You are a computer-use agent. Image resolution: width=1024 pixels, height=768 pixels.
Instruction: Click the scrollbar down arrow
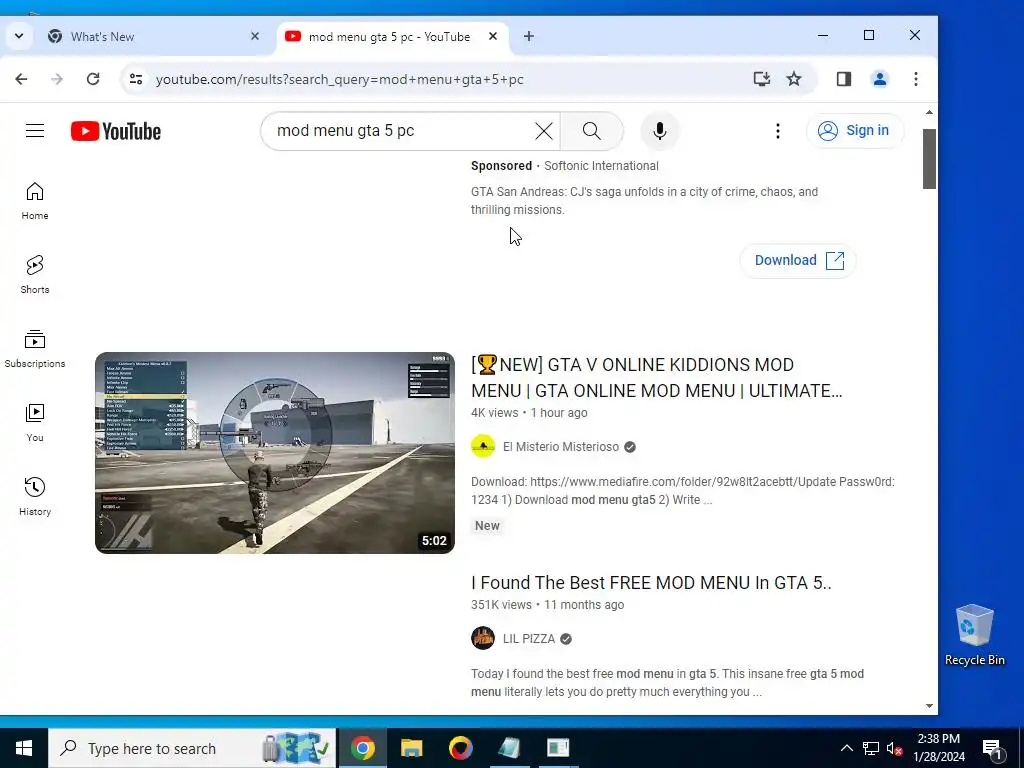[929, 706]
